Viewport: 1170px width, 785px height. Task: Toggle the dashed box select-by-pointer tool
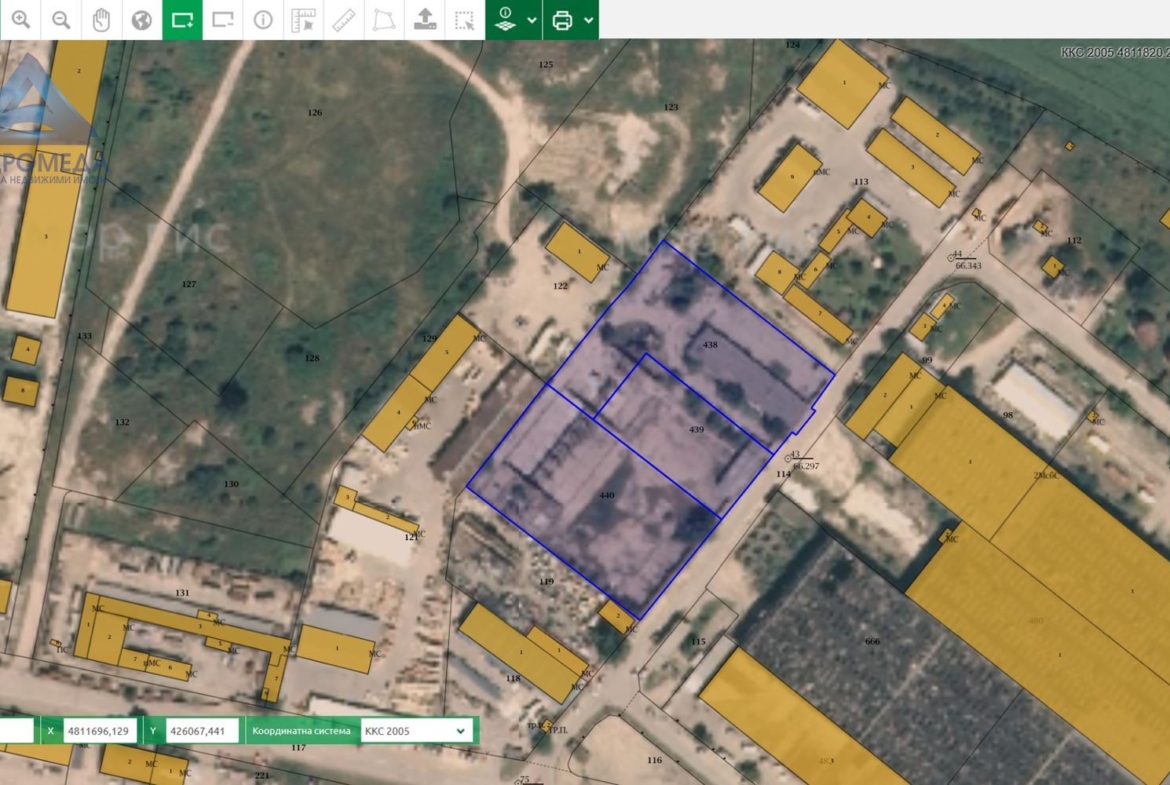click(x=465, y=20)
